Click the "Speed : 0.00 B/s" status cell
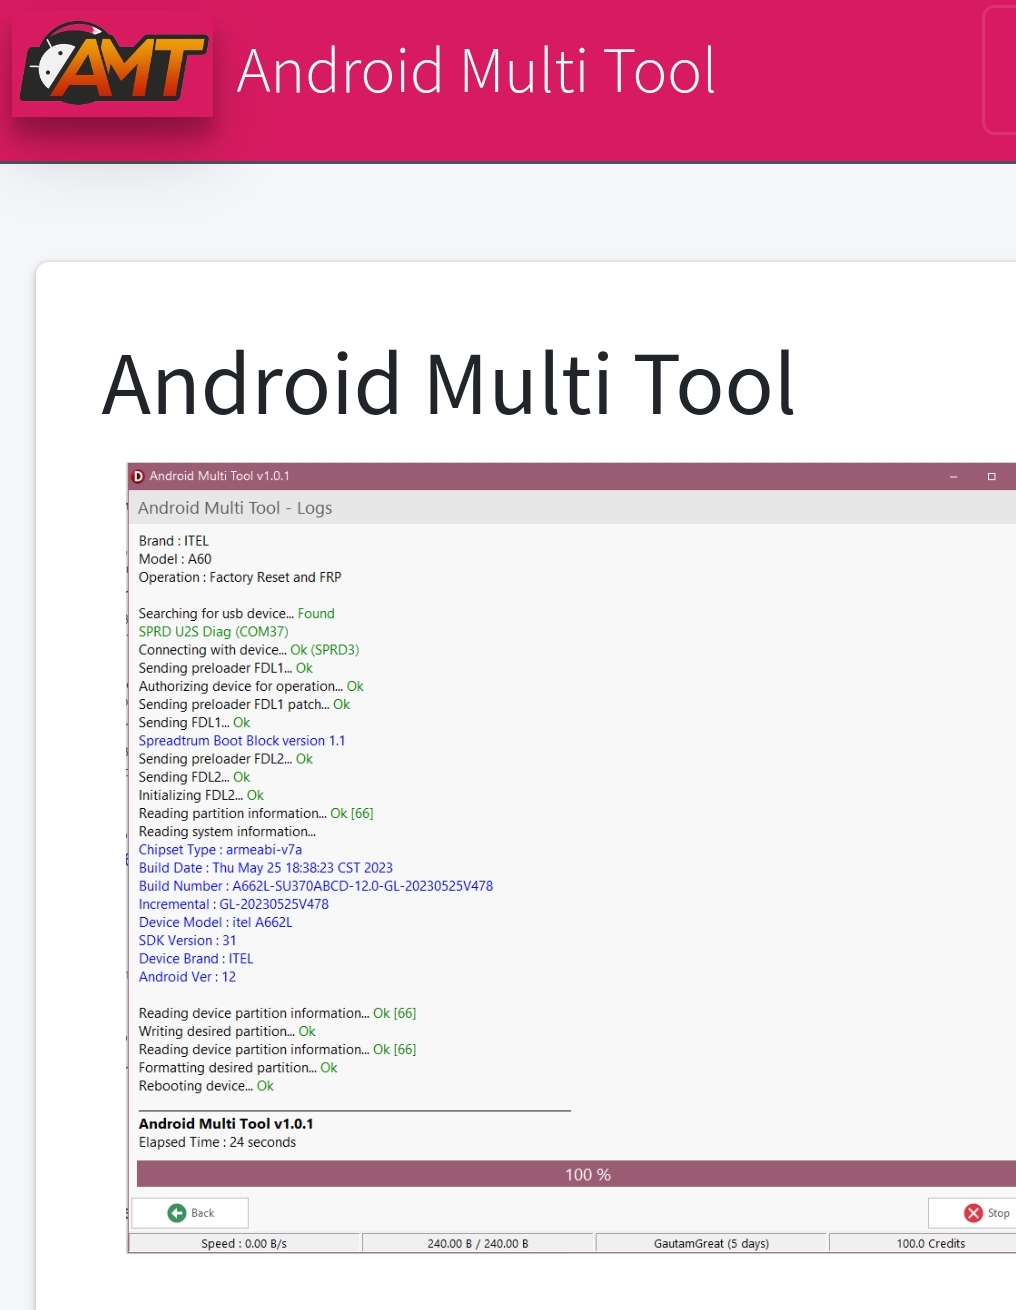 [244, 1244]
